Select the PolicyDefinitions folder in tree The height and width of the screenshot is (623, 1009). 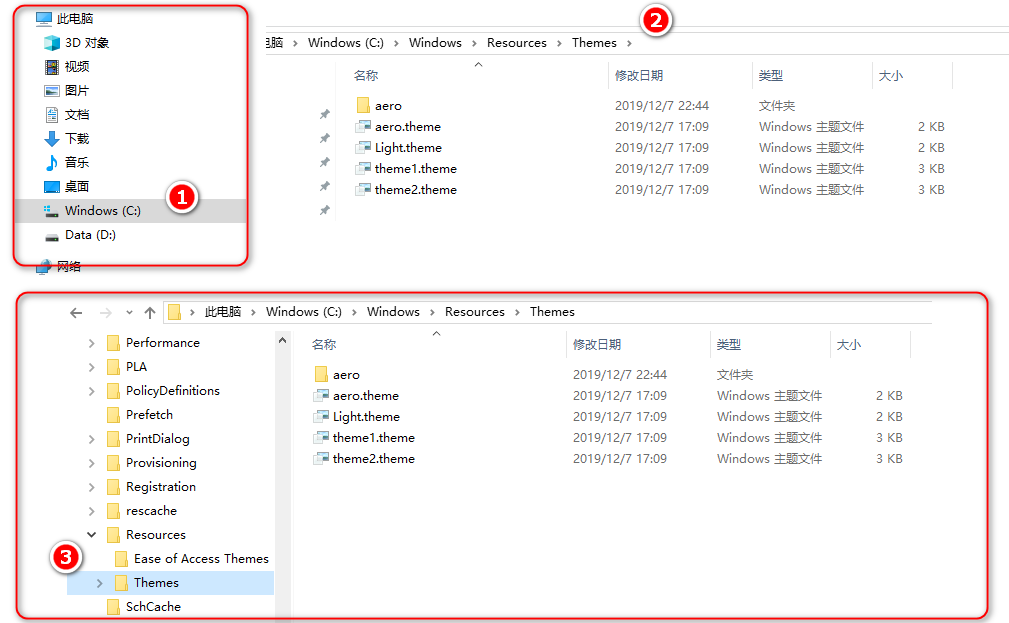[172, 391]
